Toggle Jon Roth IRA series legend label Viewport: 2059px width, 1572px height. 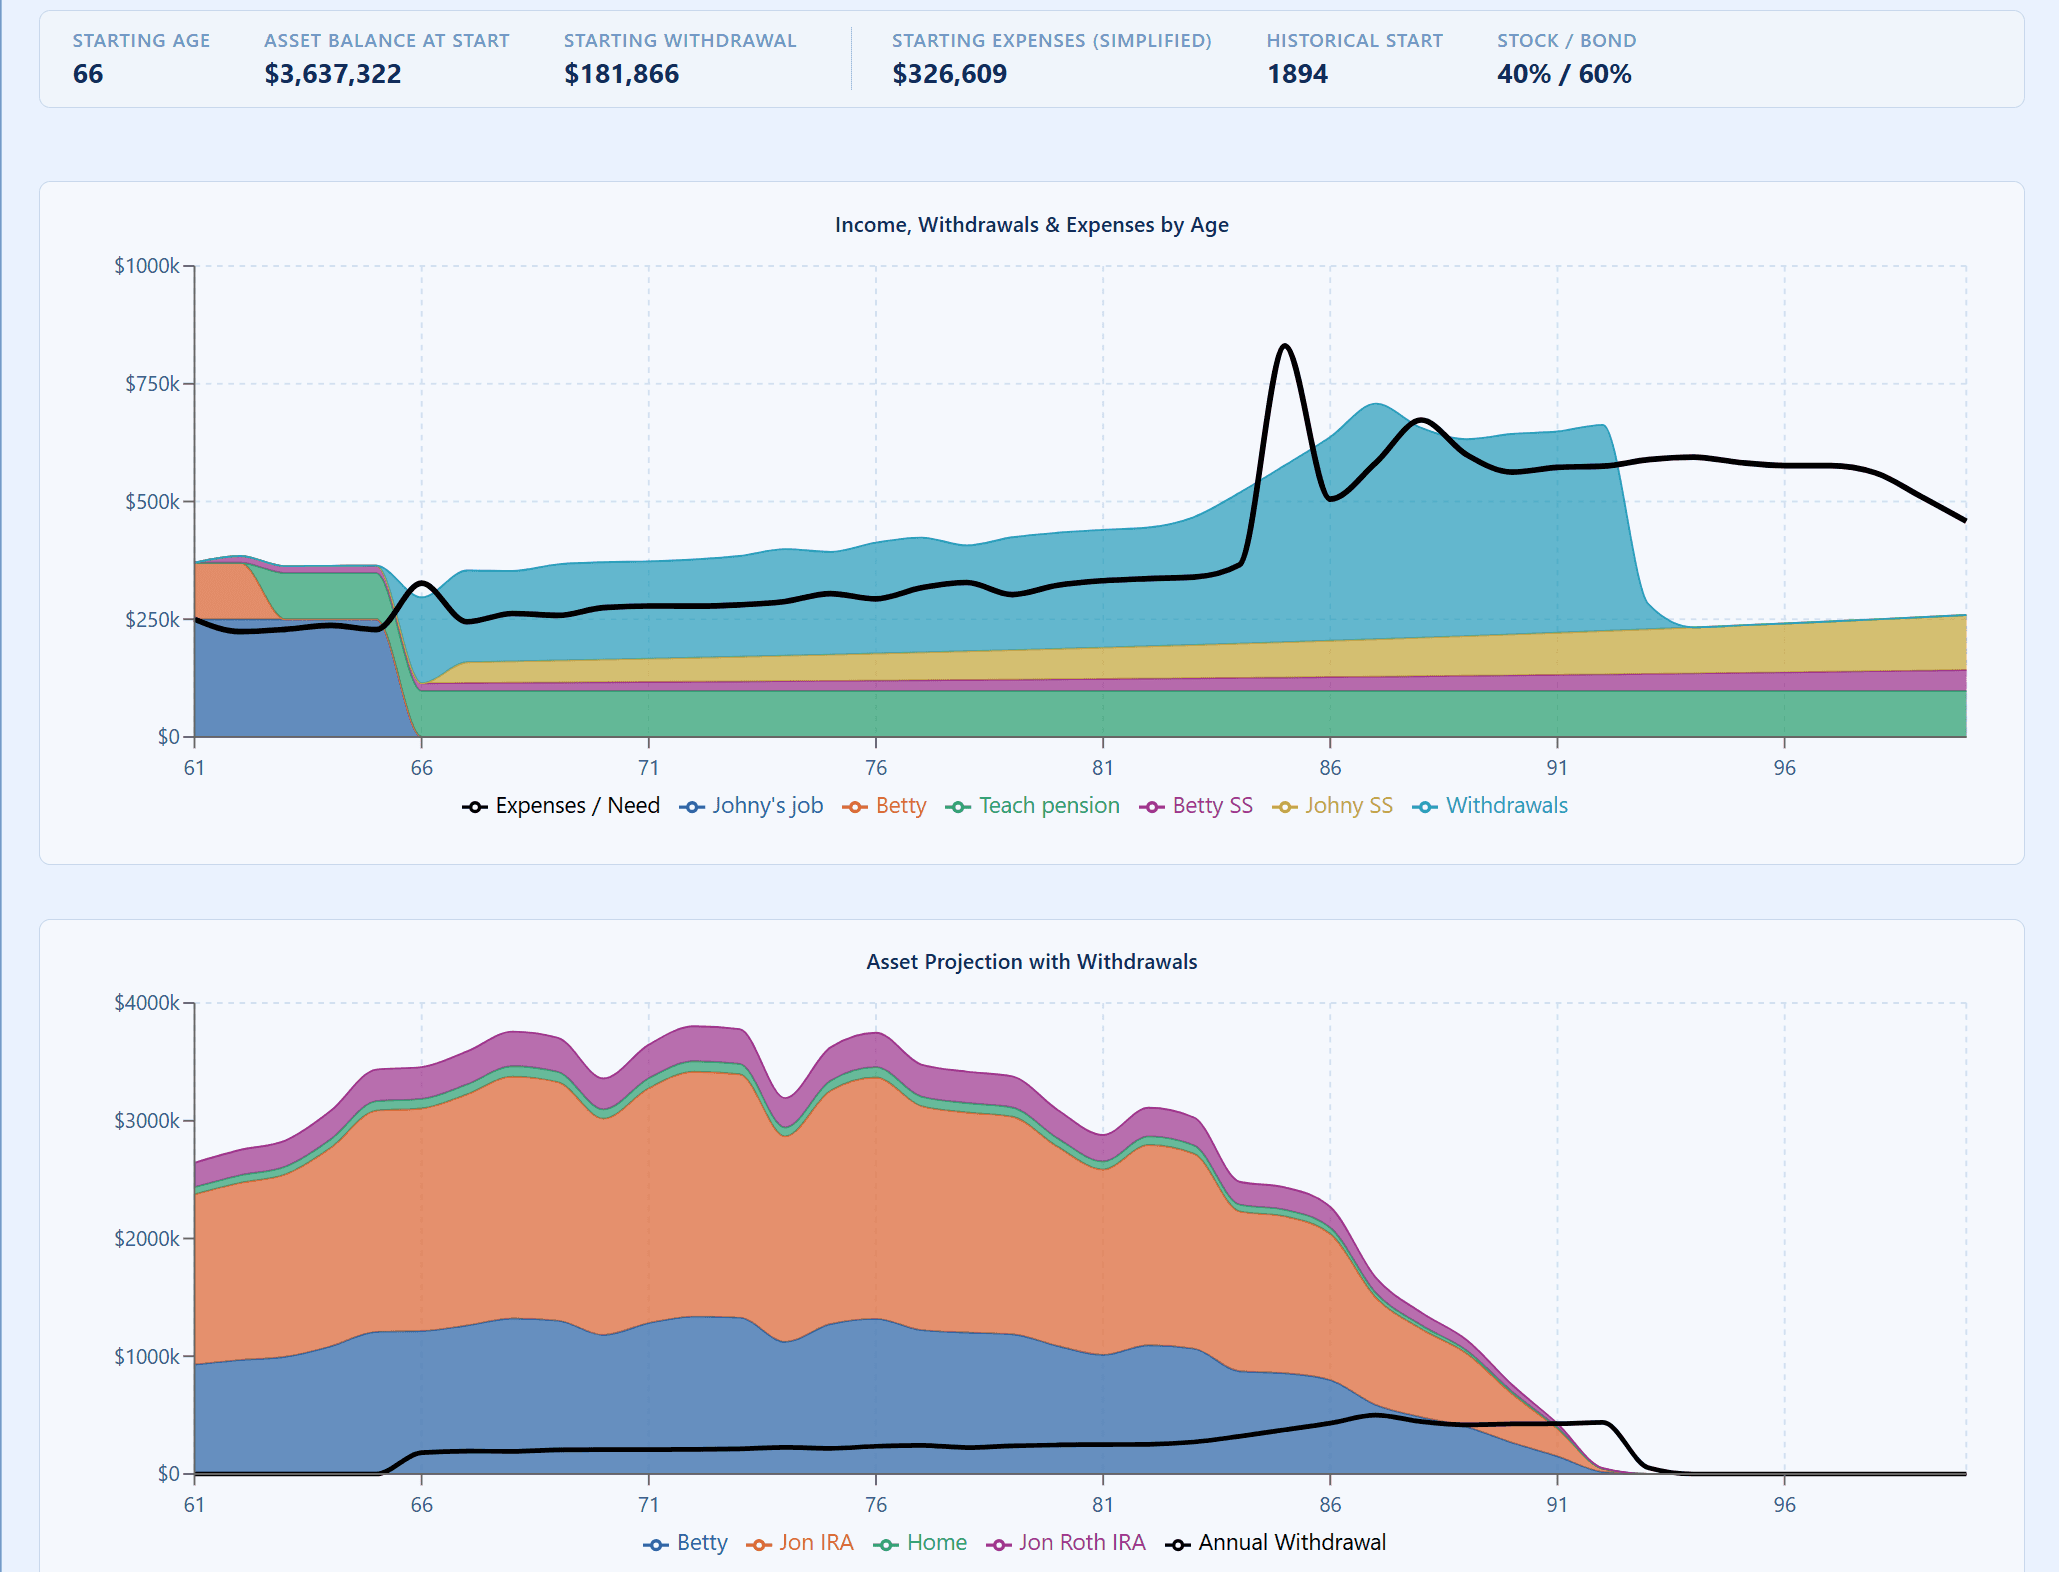[1082, 1543]
